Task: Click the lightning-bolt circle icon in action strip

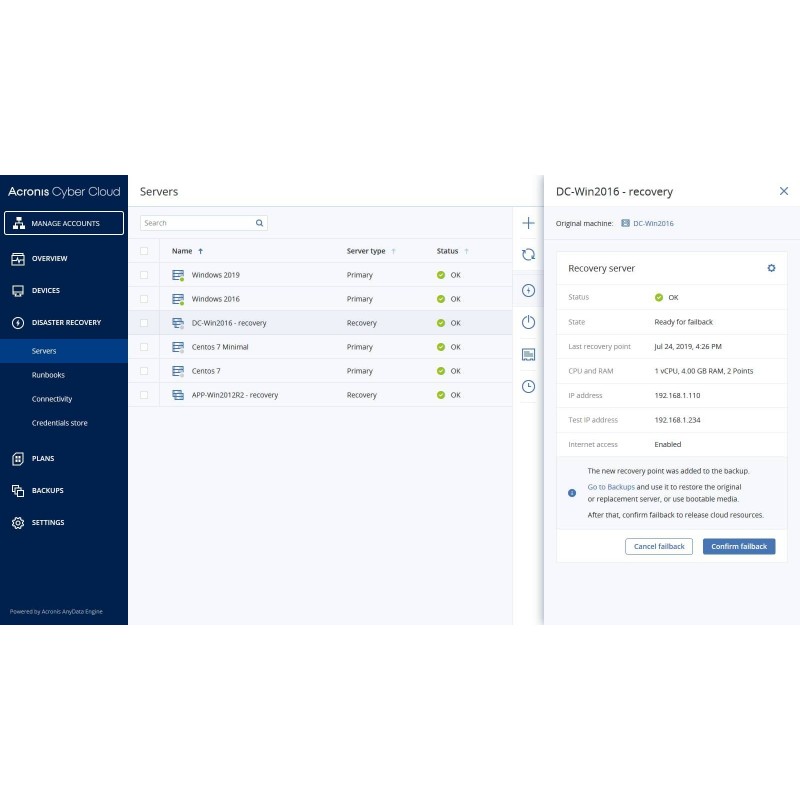Action: [x=528, y=290]
